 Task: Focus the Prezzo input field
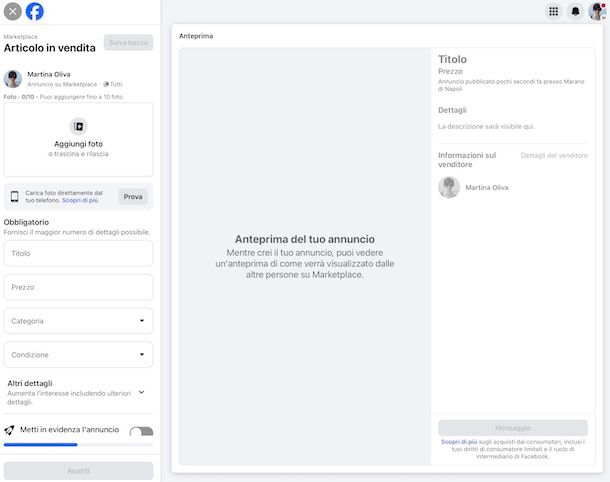[79, 287]
